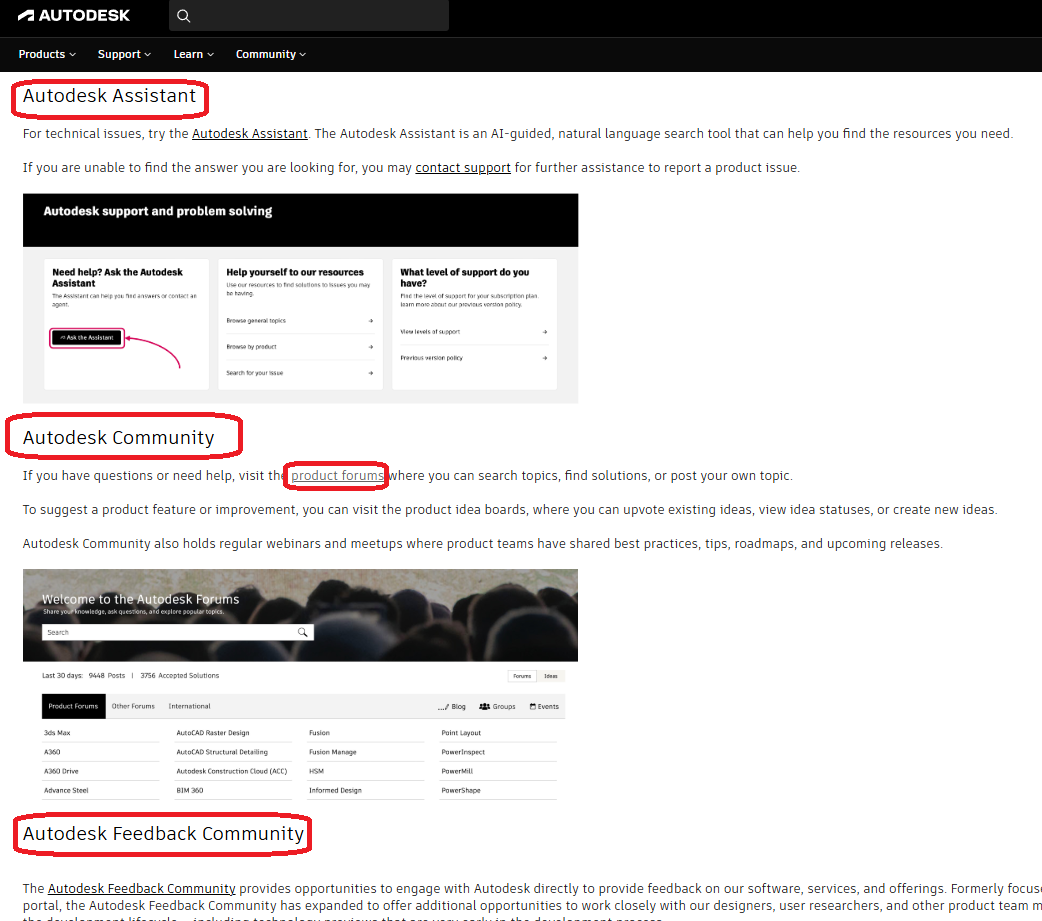Viewport: 1042px width, 921px height.
Task: Click the arrow beside View levels of support
Action: tap(545, 332)
